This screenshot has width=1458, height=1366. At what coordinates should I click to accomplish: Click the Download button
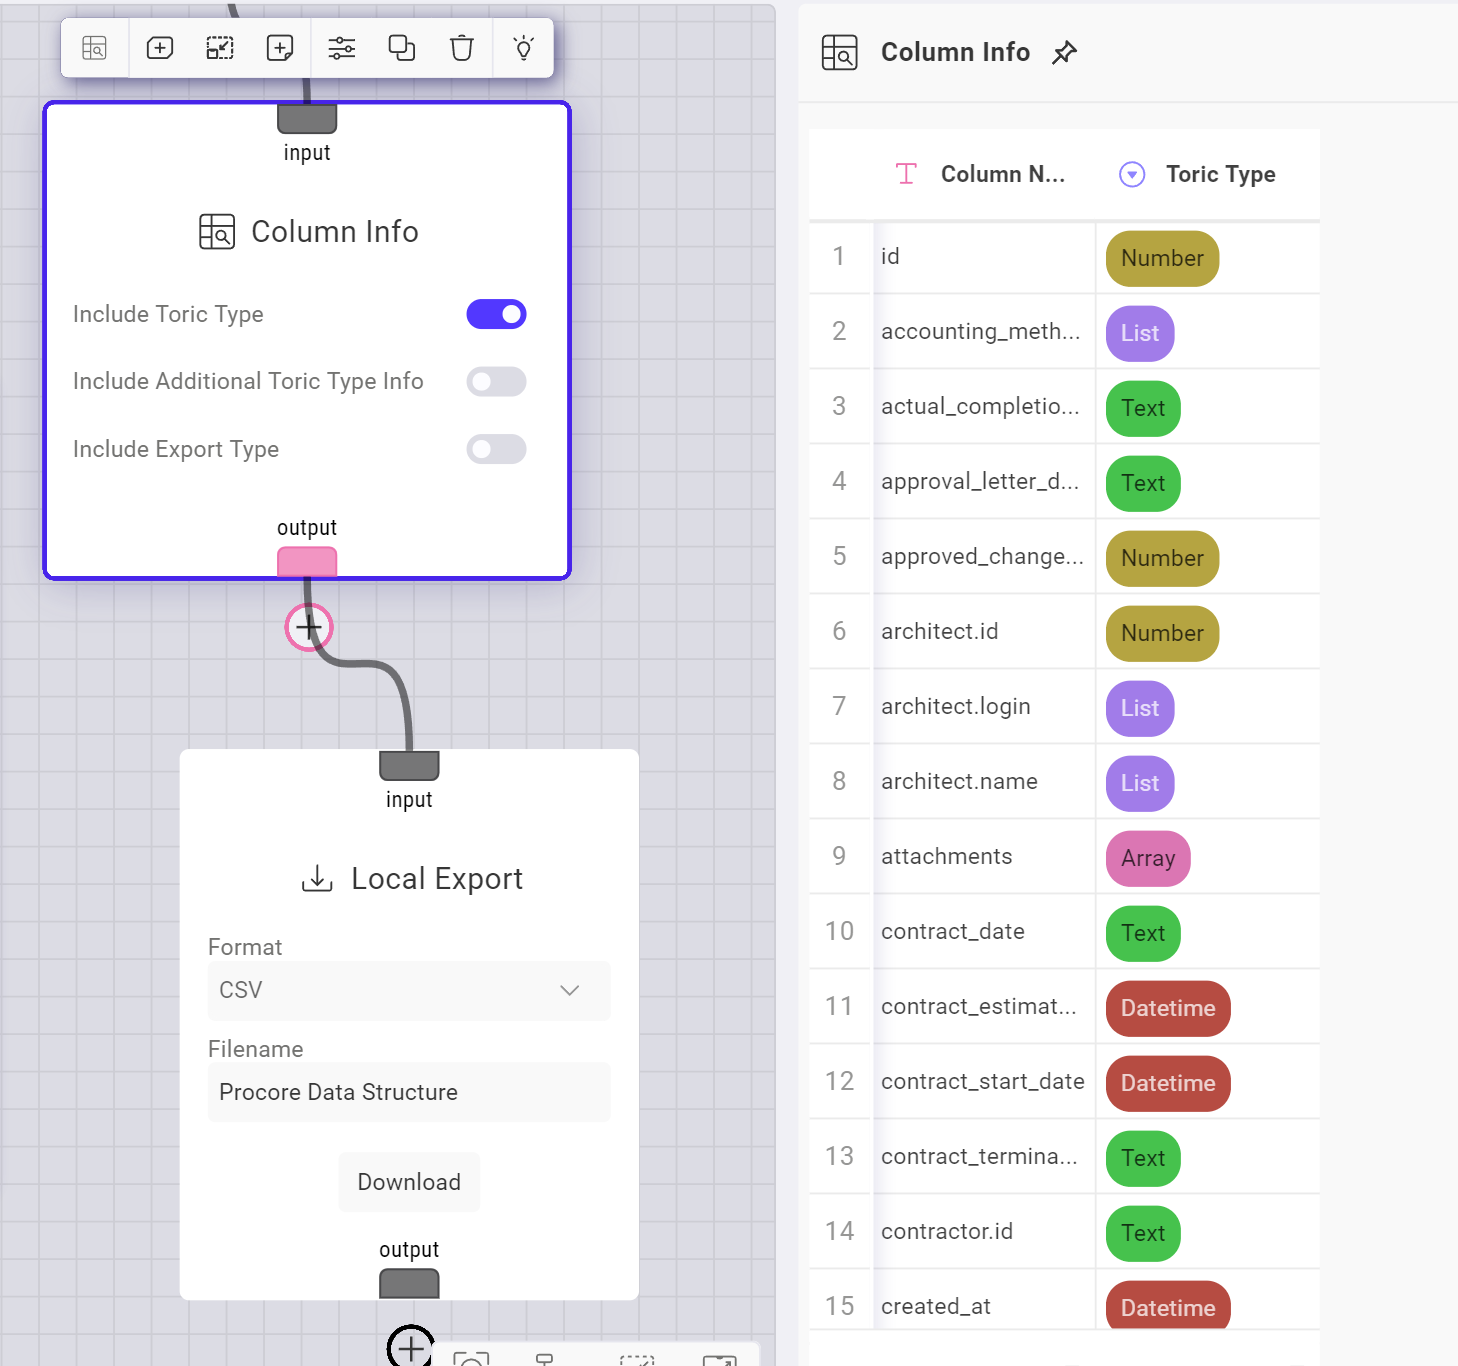[x=409, y=1182]
